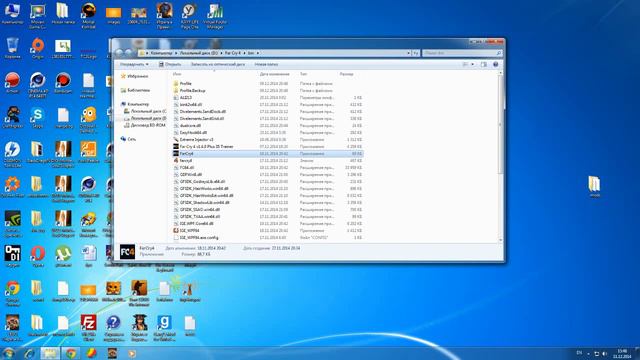Open the Origin desktop shortcut
640x360 pixels.
click(38, 47)
